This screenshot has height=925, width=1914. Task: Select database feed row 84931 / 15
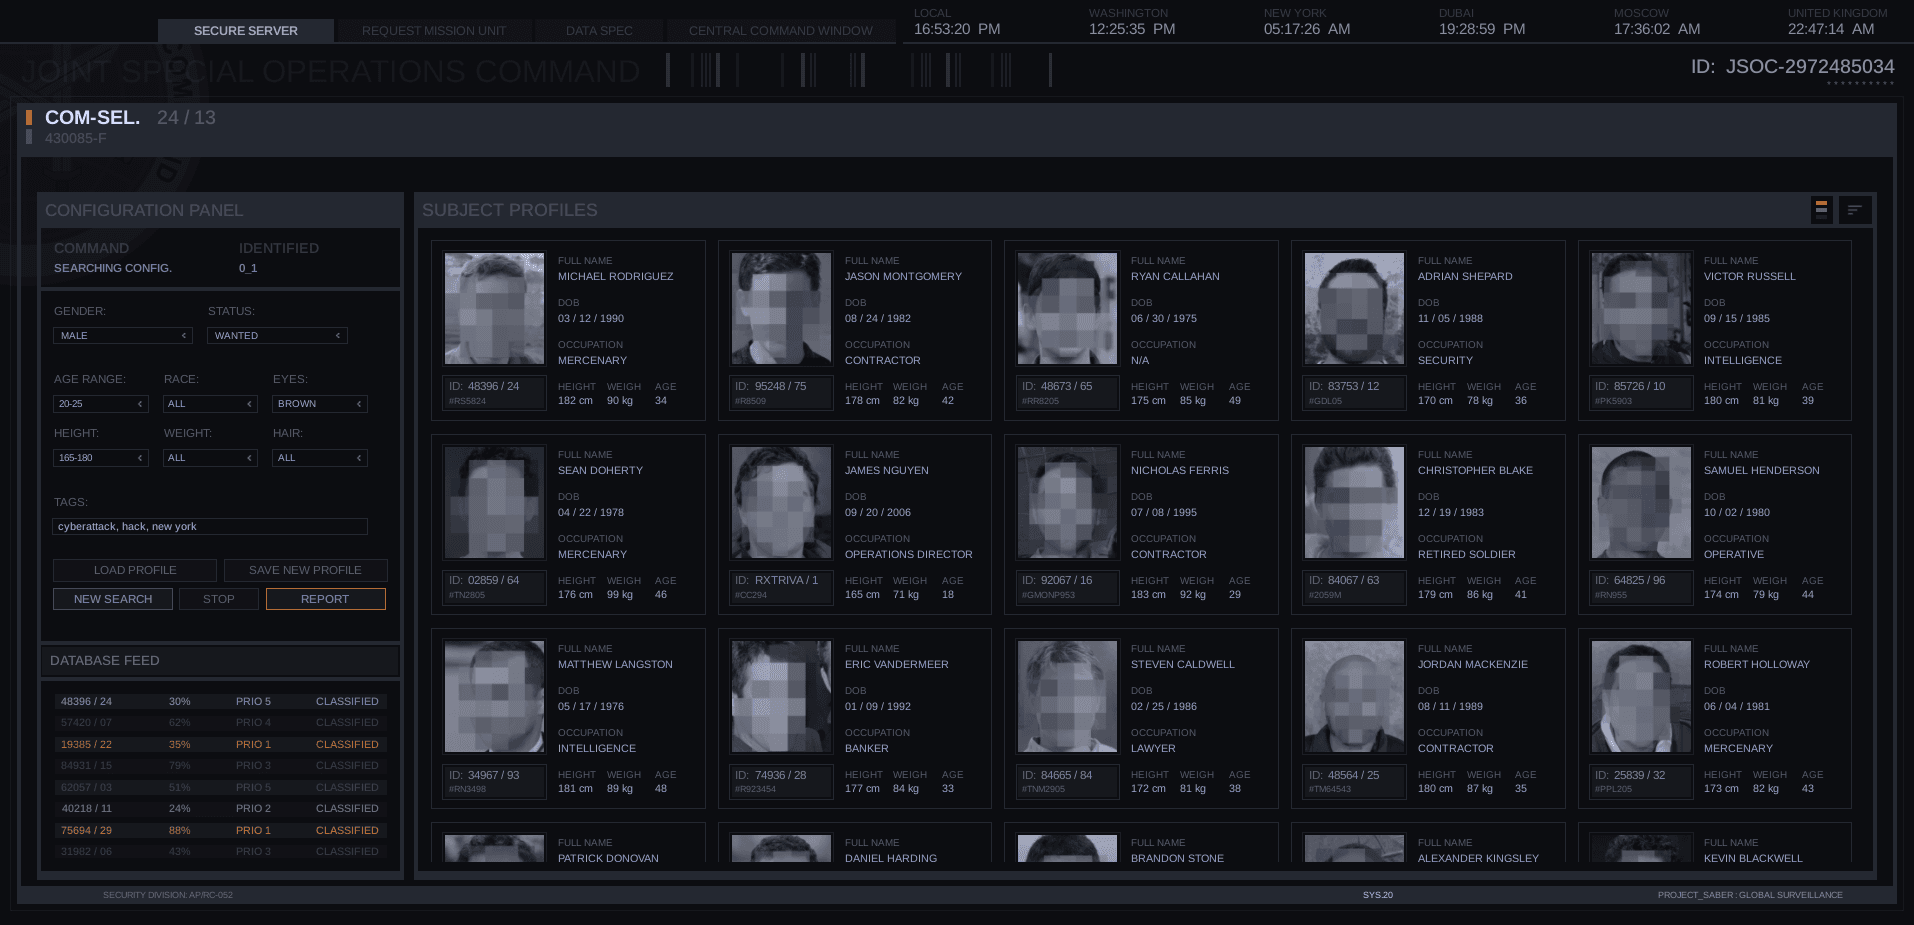point(220,765)
